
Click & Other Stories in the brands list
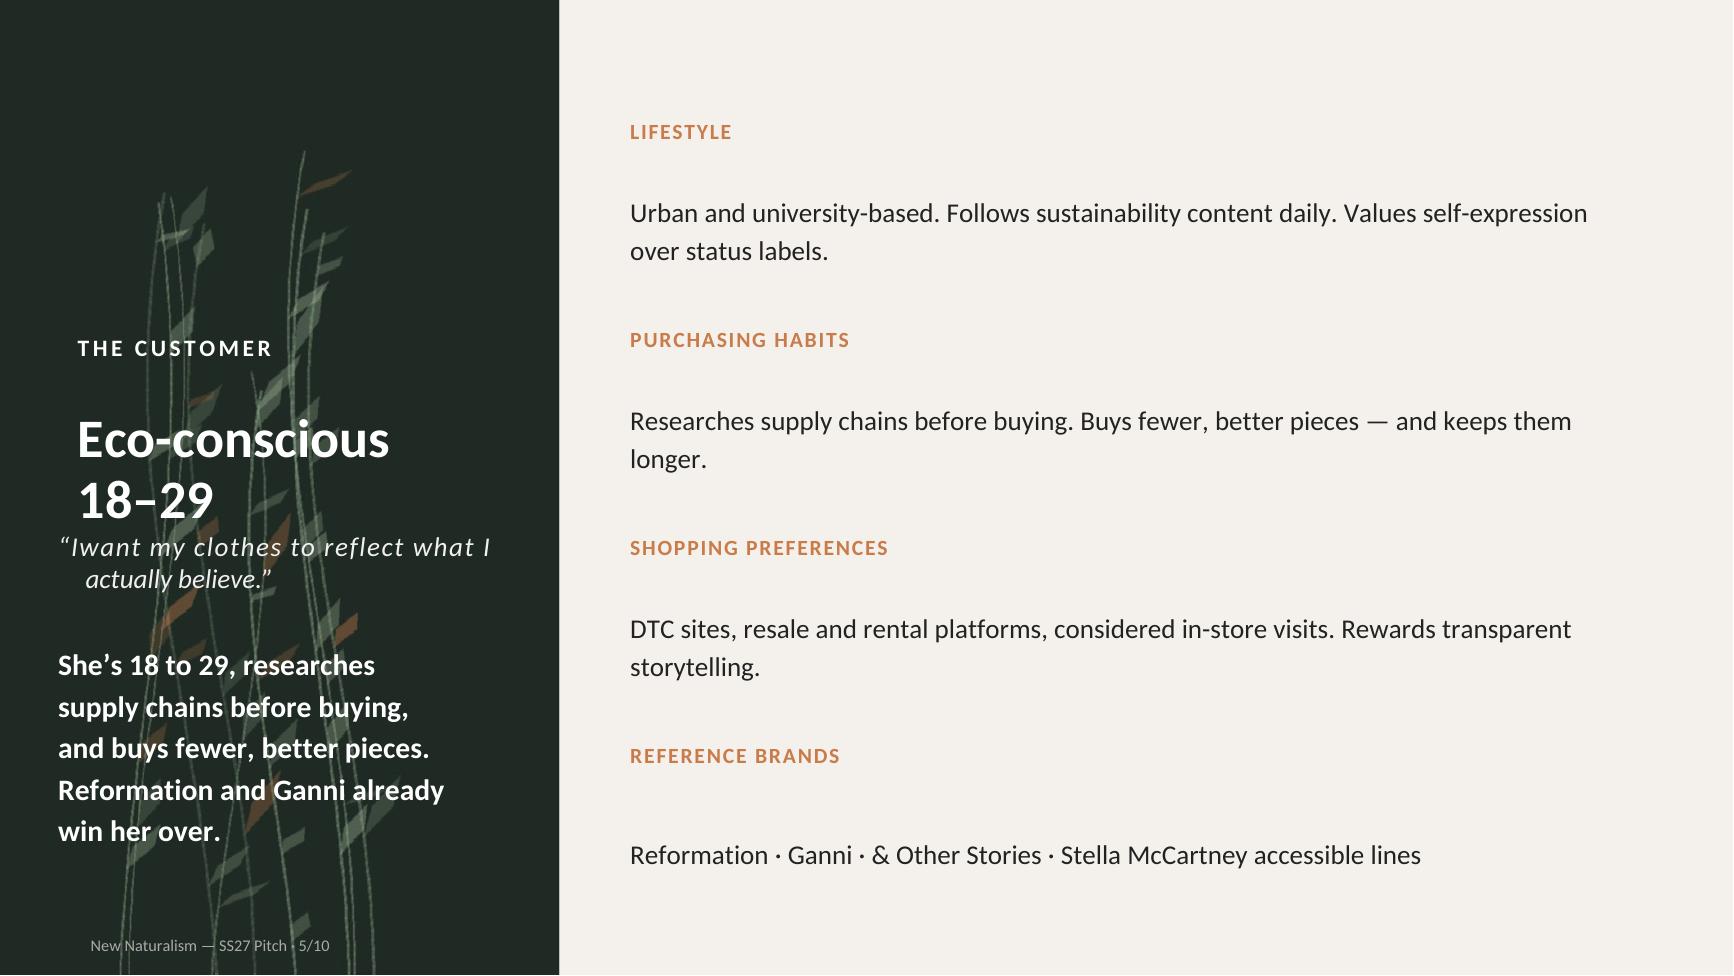point(957,856)
